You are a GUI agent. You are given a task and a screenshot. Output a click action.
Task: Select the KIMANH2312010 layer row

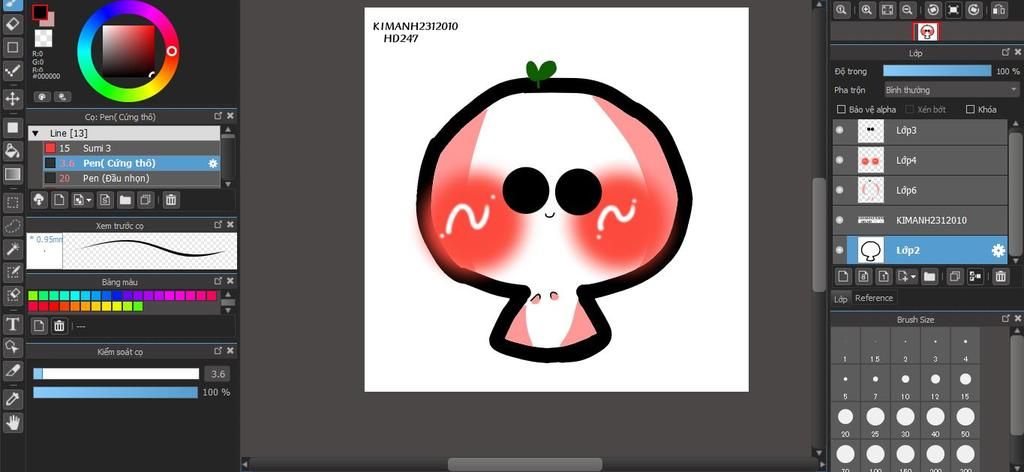pyautogui.click(x=921, y=220)
